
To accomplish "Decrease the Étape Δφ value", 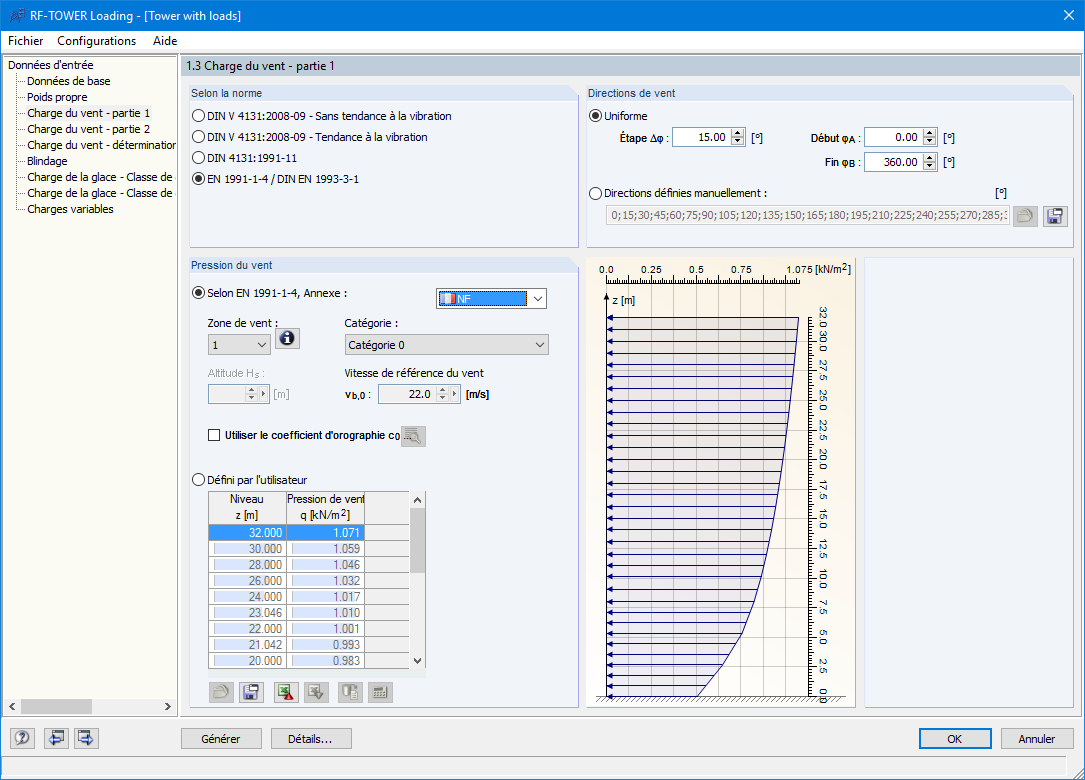I will [x=738, y=142].
